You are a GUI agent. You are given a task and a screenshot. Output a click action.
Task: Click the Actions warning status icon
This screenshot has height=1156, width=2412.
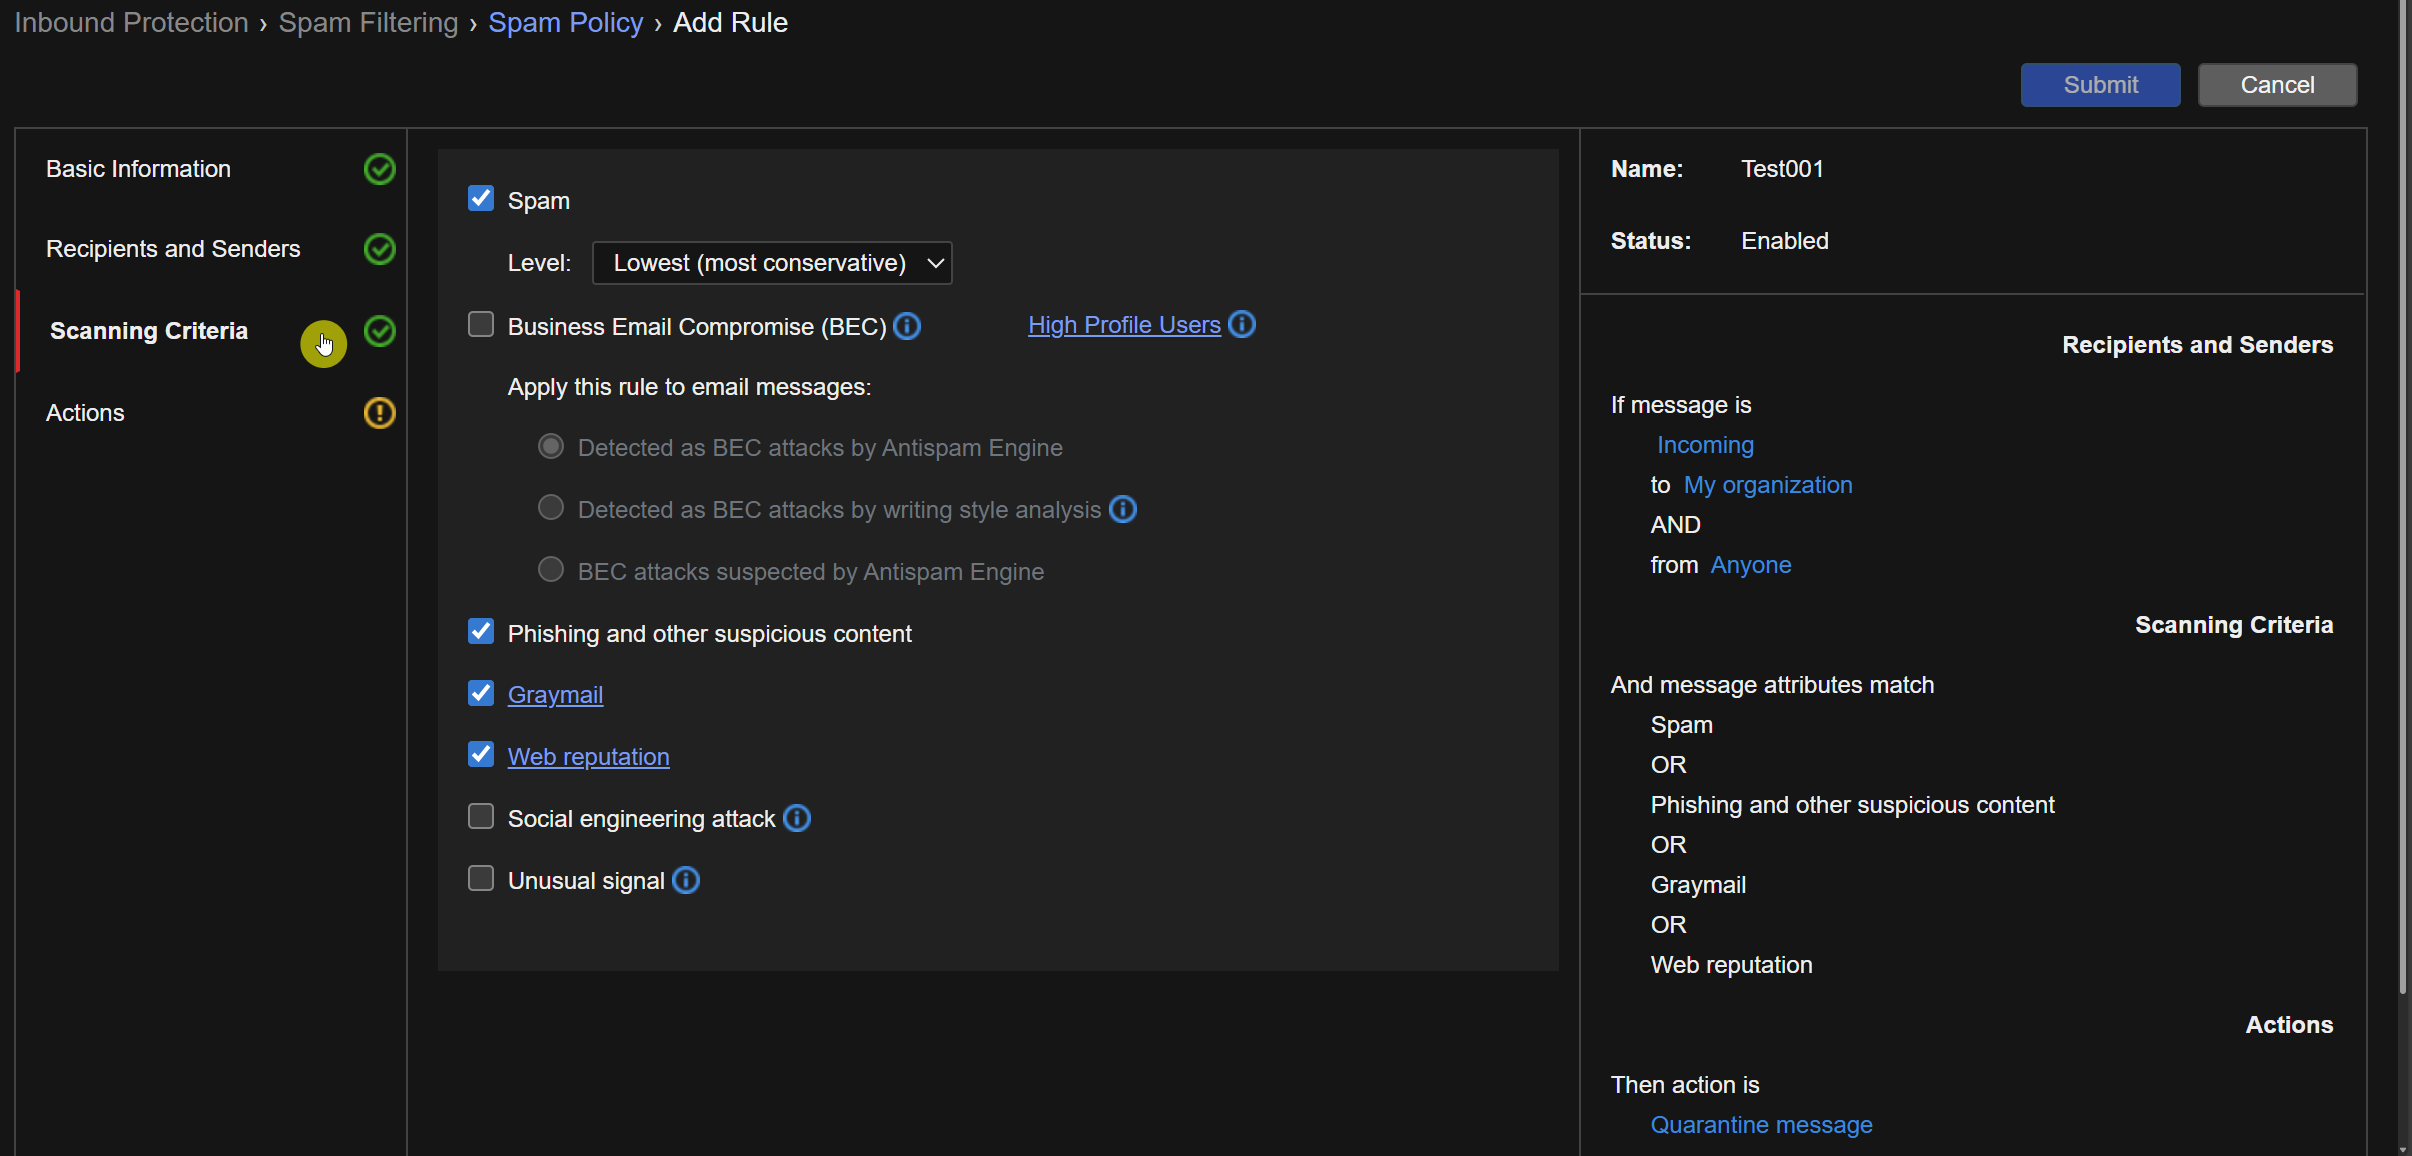[380, 413]
